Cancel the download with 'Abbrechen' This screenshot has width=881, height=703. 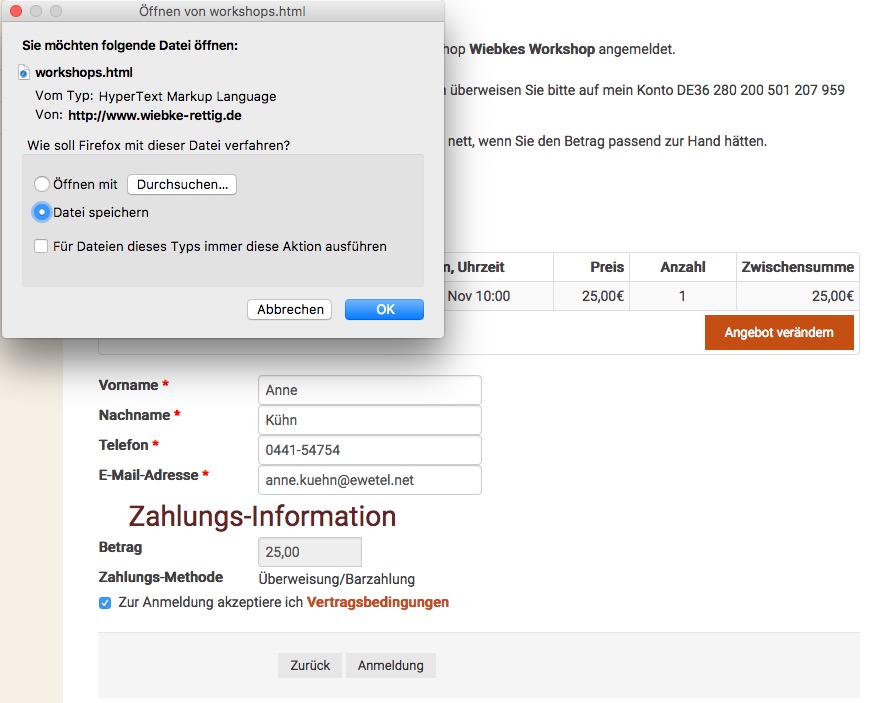point(290,310)
